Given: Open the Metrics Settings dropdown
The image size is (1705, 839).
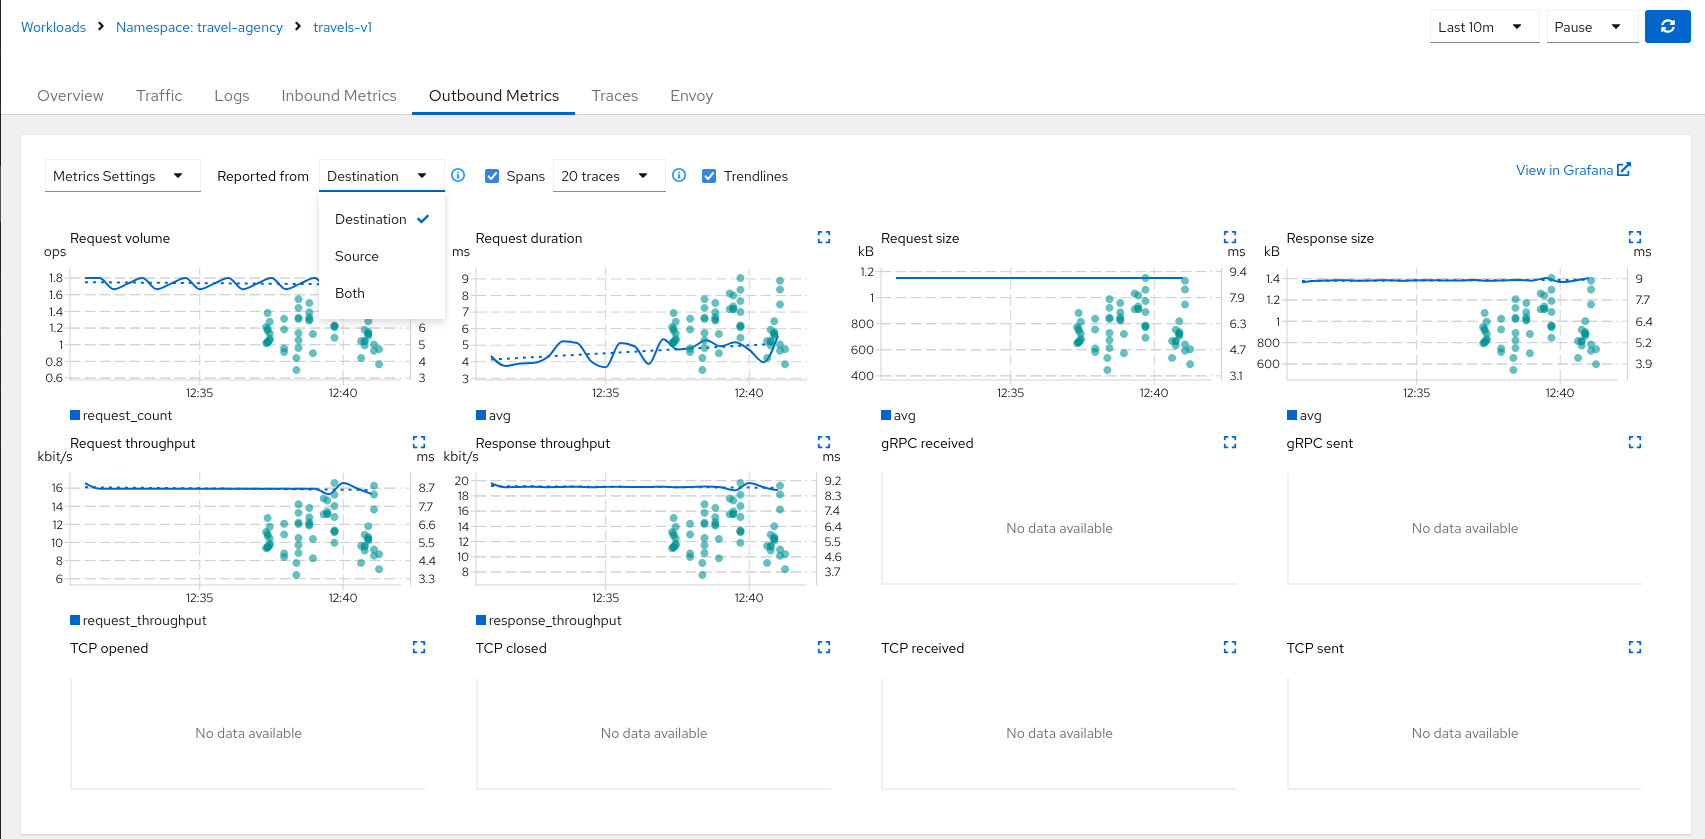Looking at the screenshot, I should (122, 176).
